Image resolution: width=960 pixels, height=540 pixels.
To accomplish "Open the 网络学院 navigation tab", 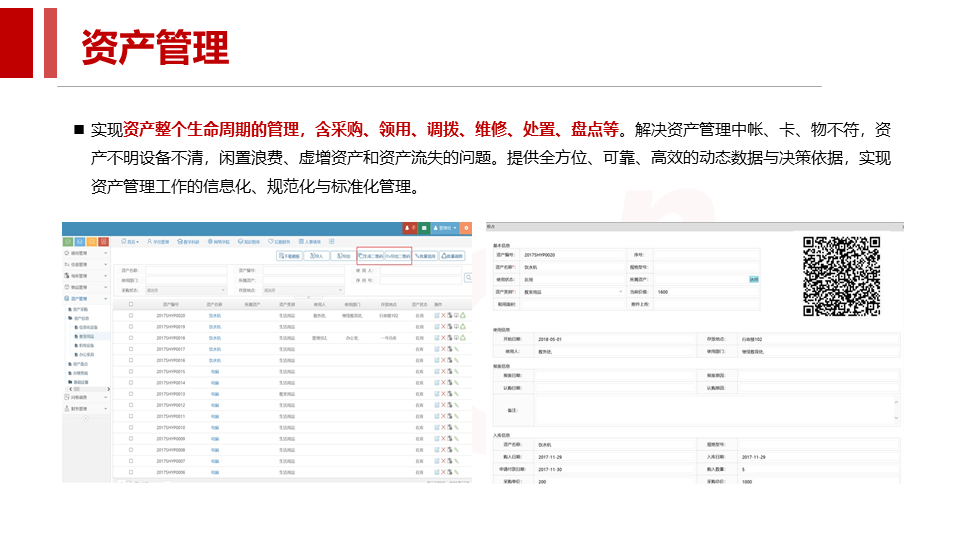I will pos(219,242).
